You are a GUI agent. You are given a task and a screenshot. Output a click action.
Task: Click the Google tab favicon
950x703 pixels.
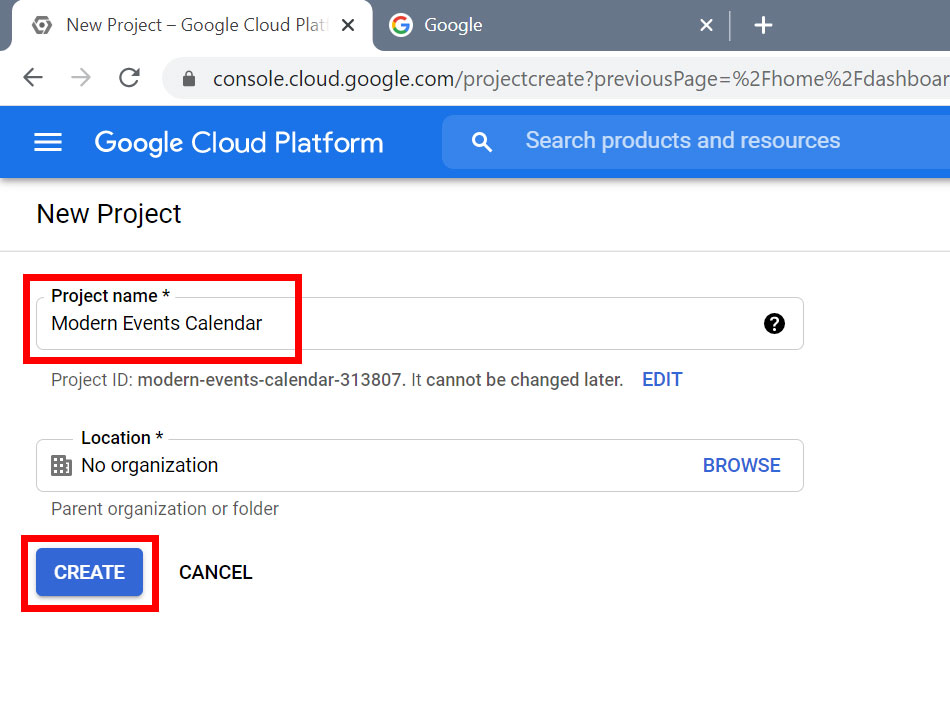pyautogui.click(x=400, y=25)
